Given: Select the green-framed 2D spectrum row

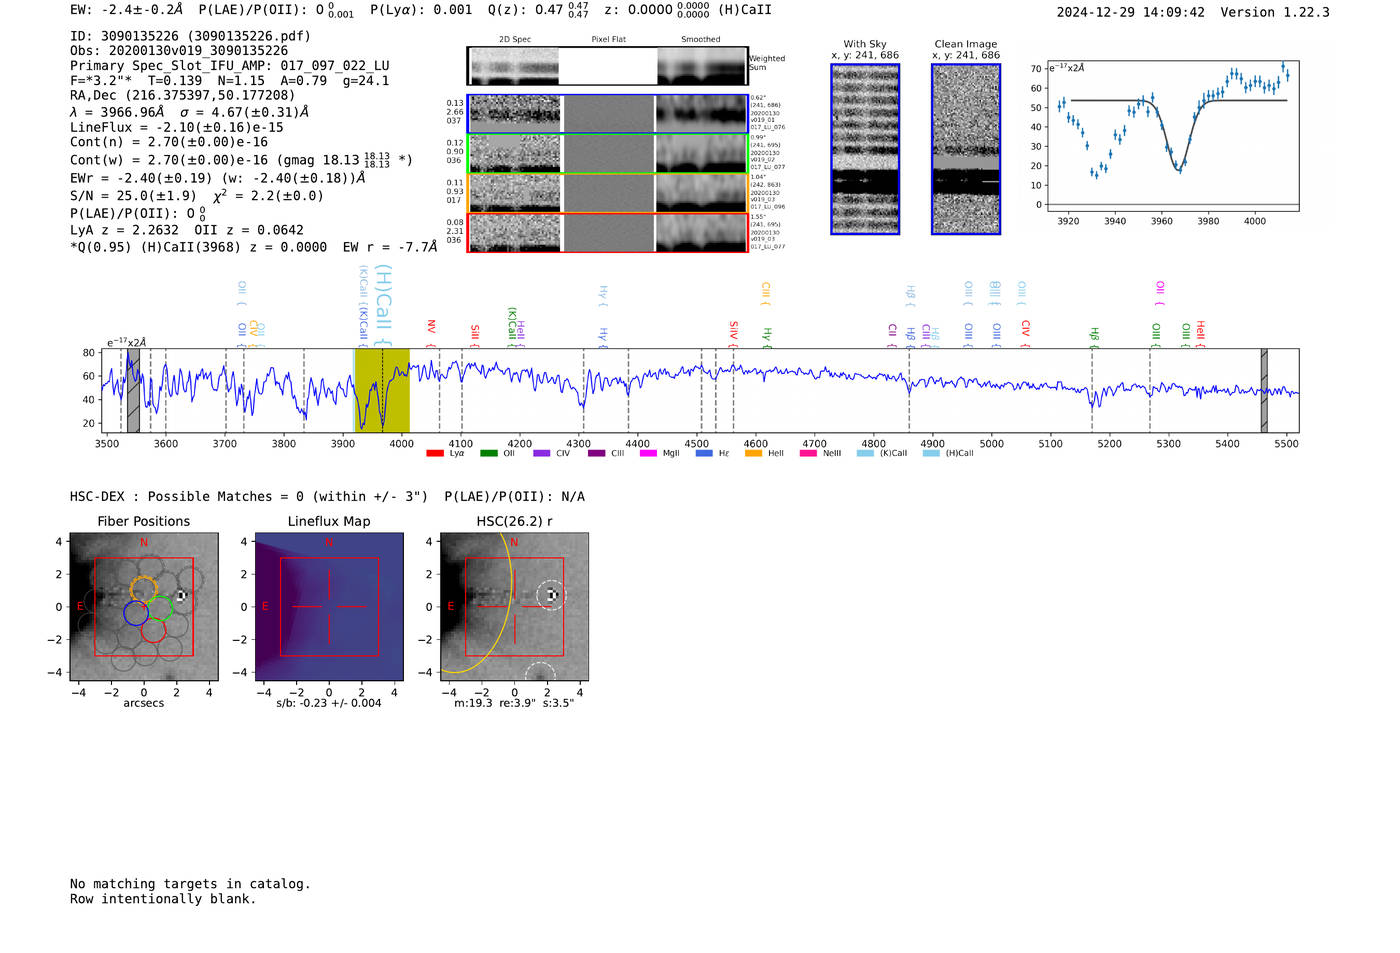Looking at the screenshot, I should 607,154.
